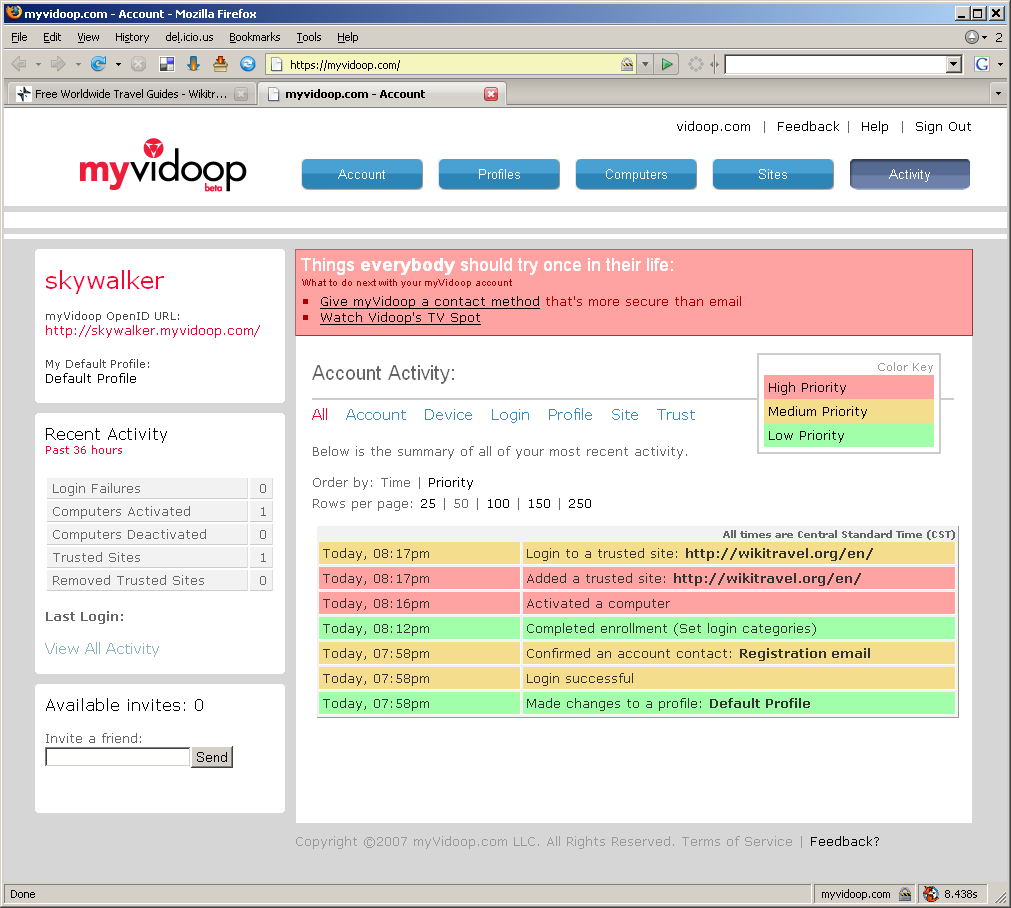The image size is (1011, 908).
Task: Click Give myVidoop a contact method link
Action: 430,301
